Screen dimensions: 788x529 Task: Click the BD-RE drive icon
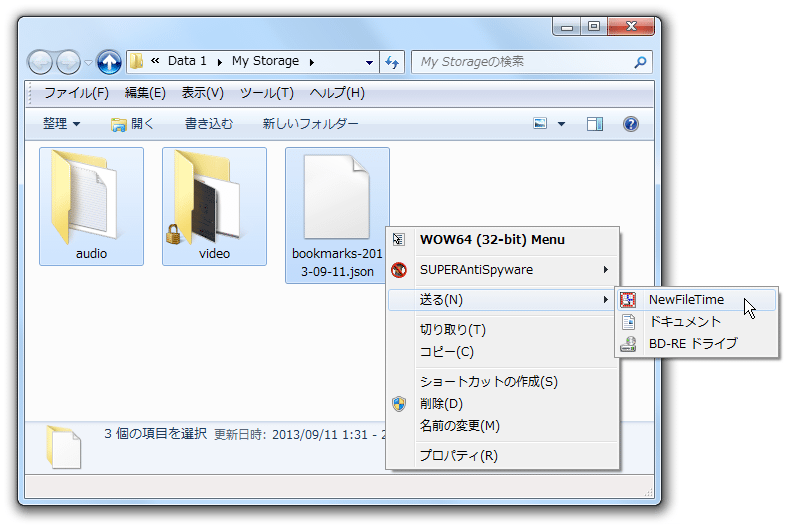click(x=628, y=344)
